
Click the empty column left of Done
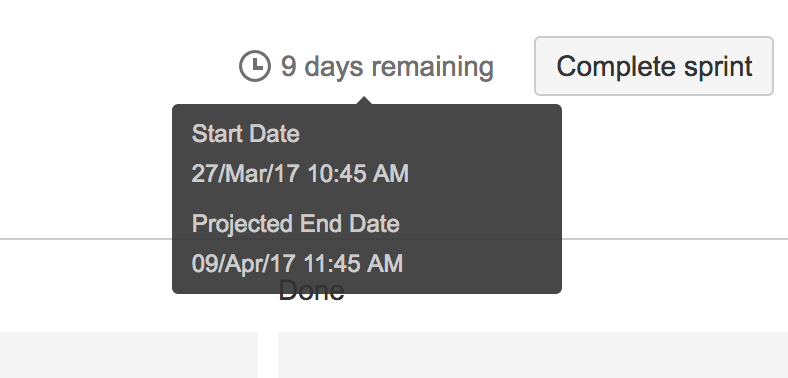tap(129, 355)
